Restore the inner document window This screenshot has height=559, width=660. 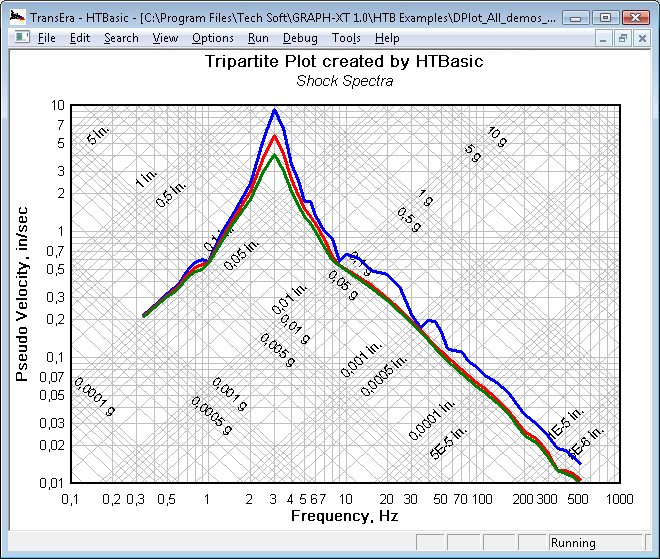point(623,39)
